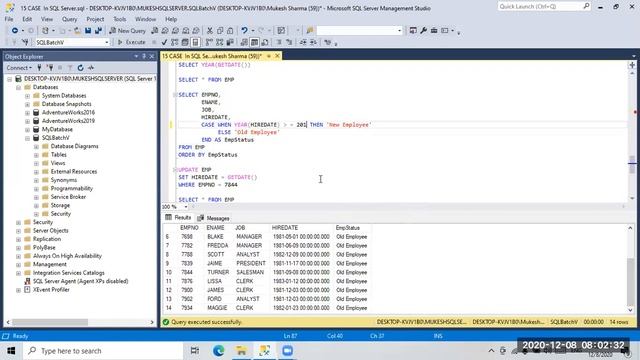Click the New Query toolbar button
This screenshot has height=360, width=640.
[127, 31]
